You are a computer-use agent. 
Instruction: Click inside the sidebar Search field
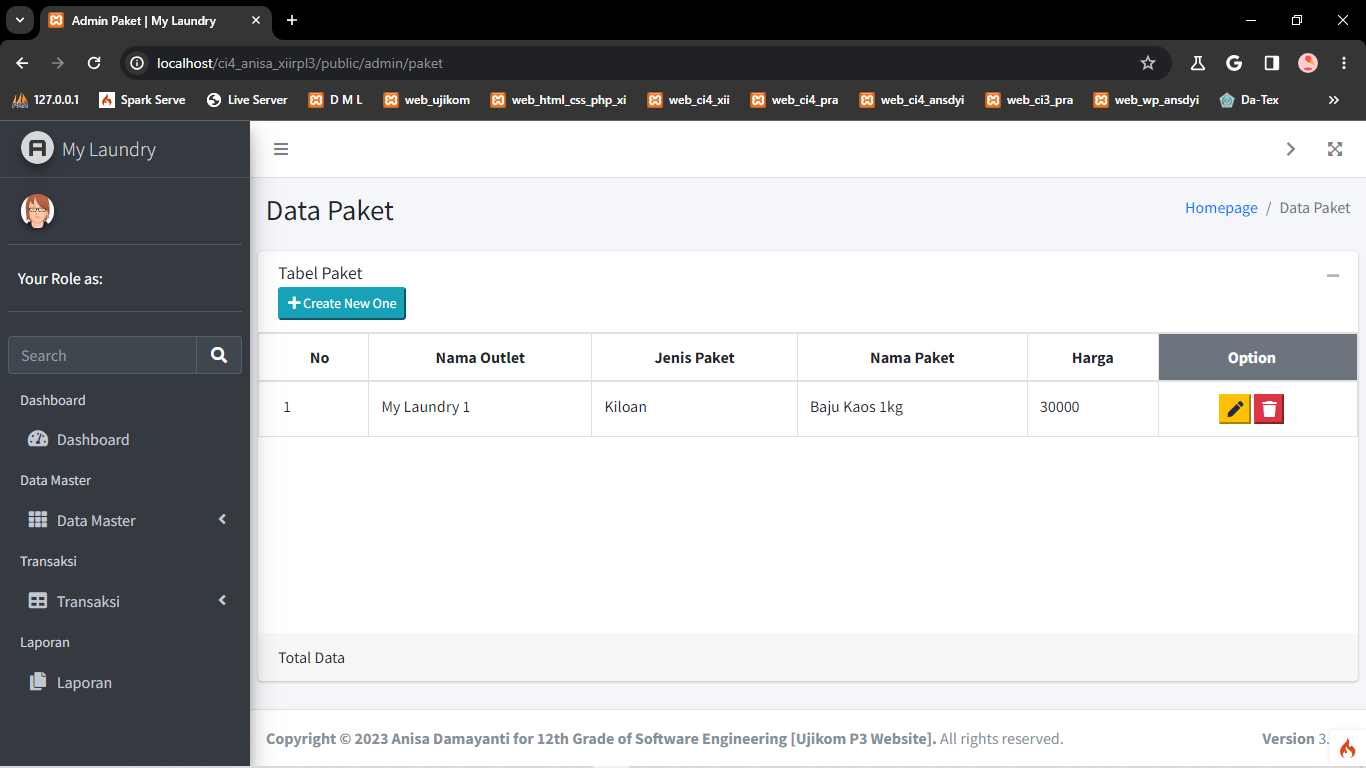[x=100, y=355]
